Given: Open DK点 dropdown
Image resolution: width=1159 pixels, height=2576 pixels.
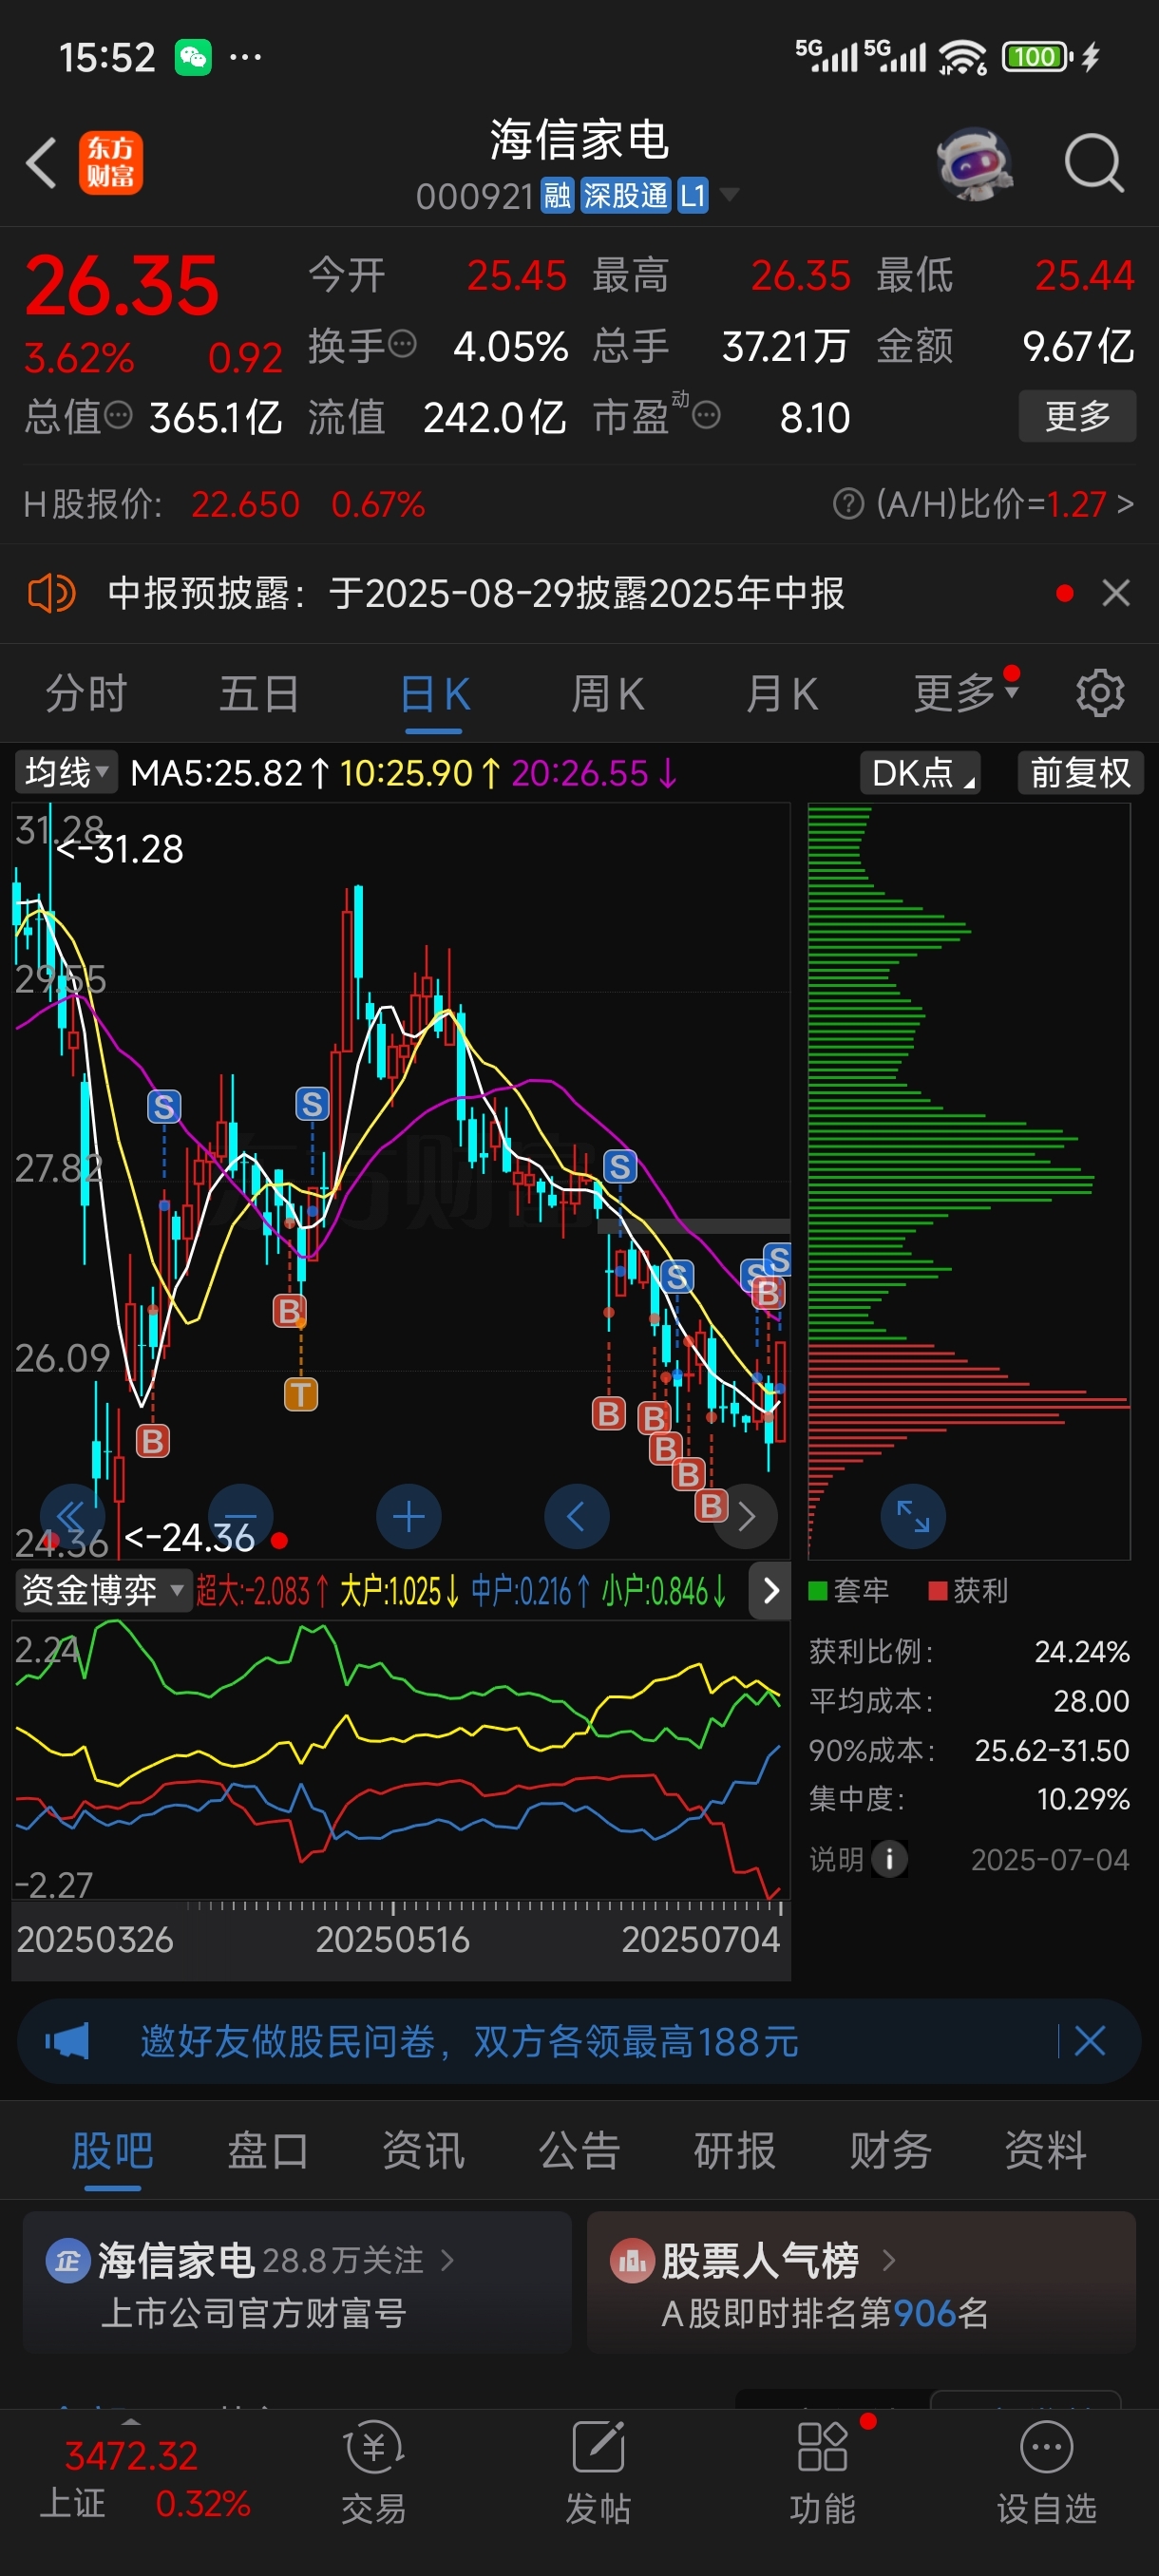Looking at the screenshot, I should 920,772.
